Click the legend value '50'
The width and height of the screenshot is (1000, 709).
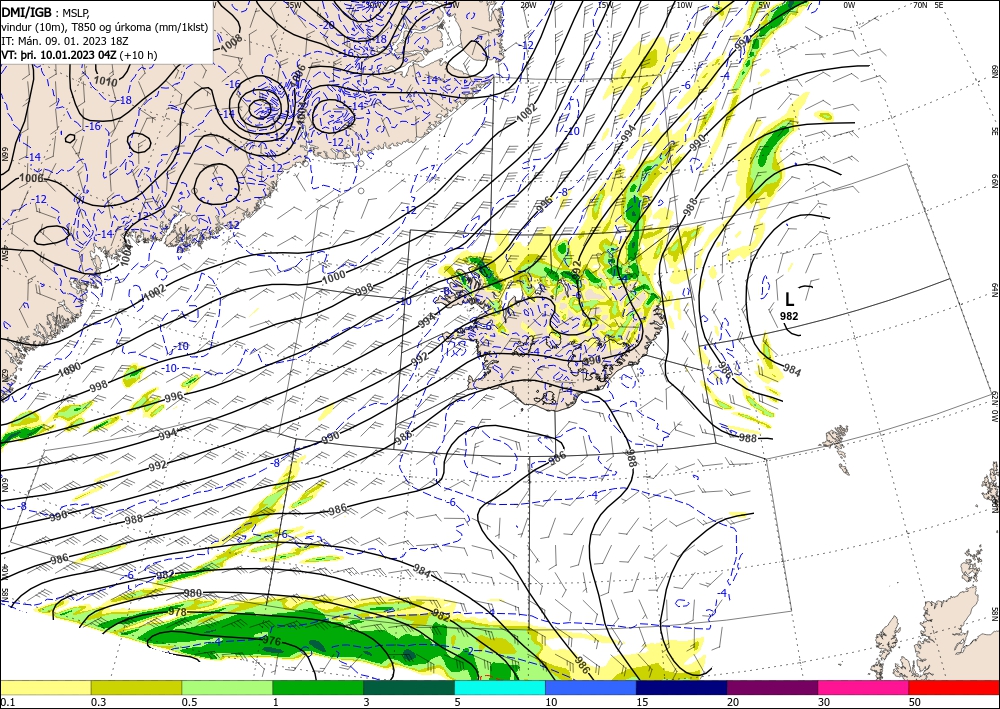tap(915, 702)
